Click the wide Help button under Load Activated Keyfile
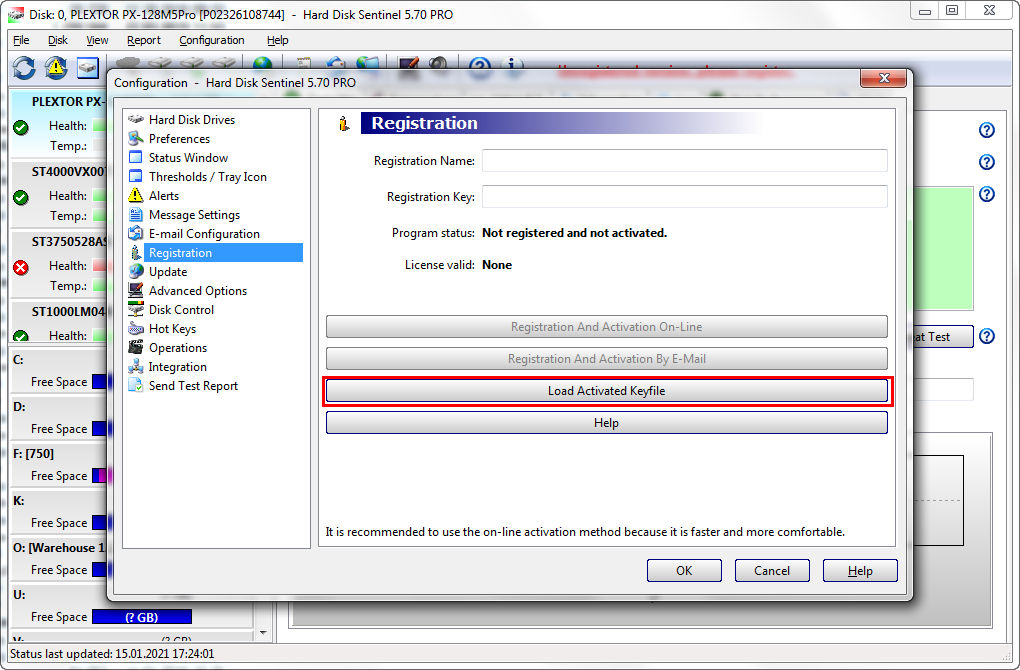Screen dimensions: 1020x670 pyautogui.click(x=606, y=423)
